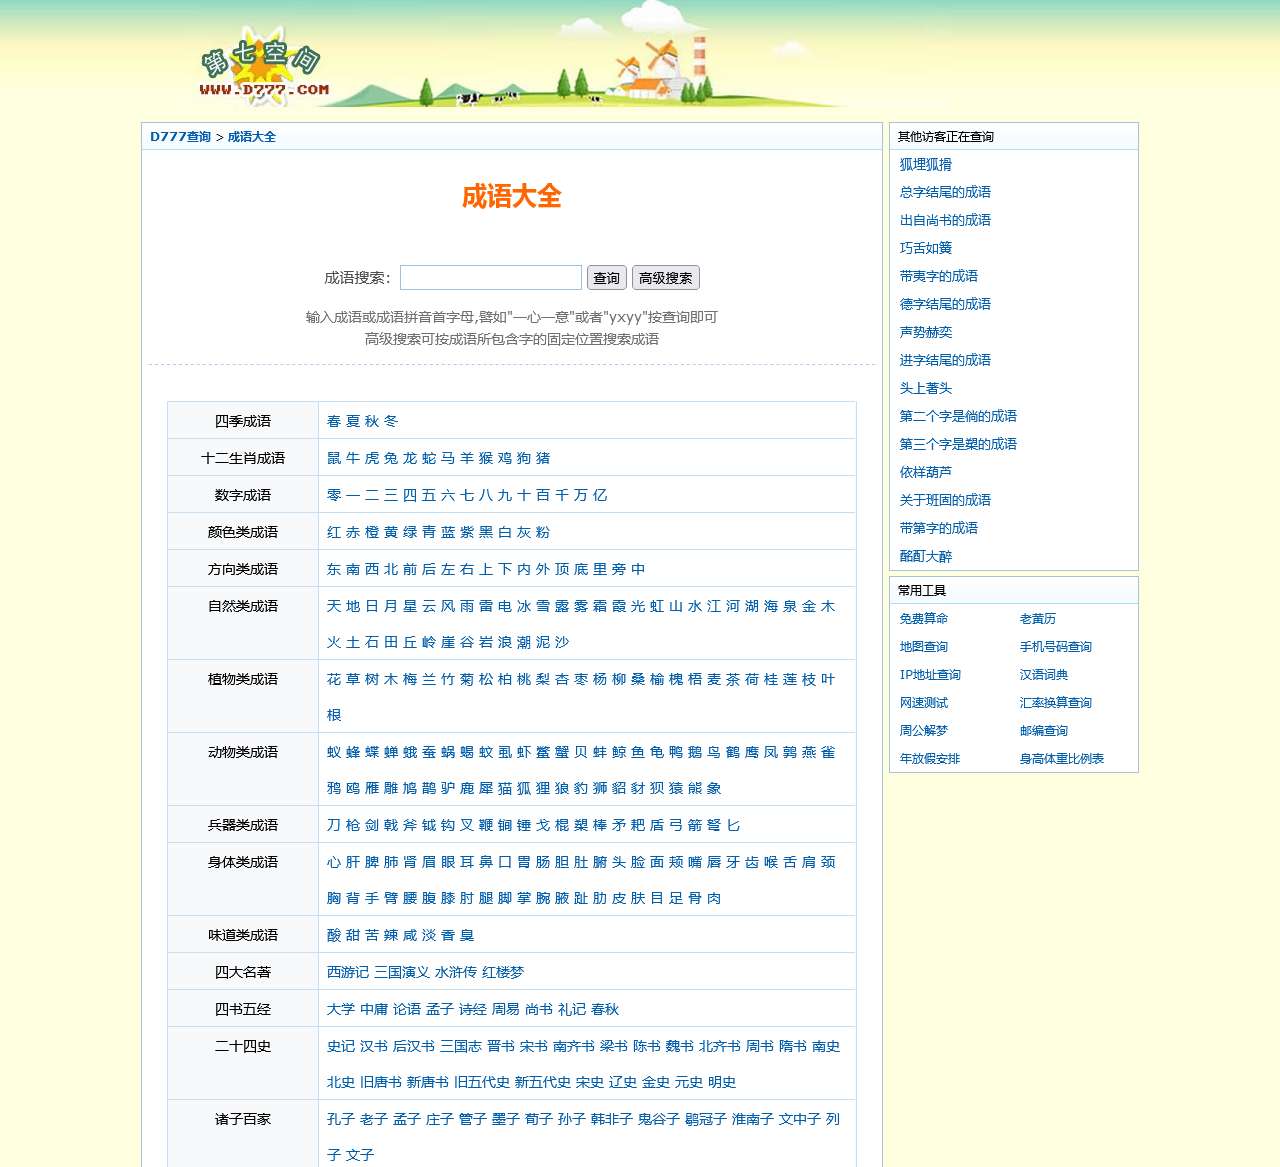Open 出自尚书的成语 link
This screenshot has height=1167, width=1280.
pyautogui.click(x=944, y=220)
